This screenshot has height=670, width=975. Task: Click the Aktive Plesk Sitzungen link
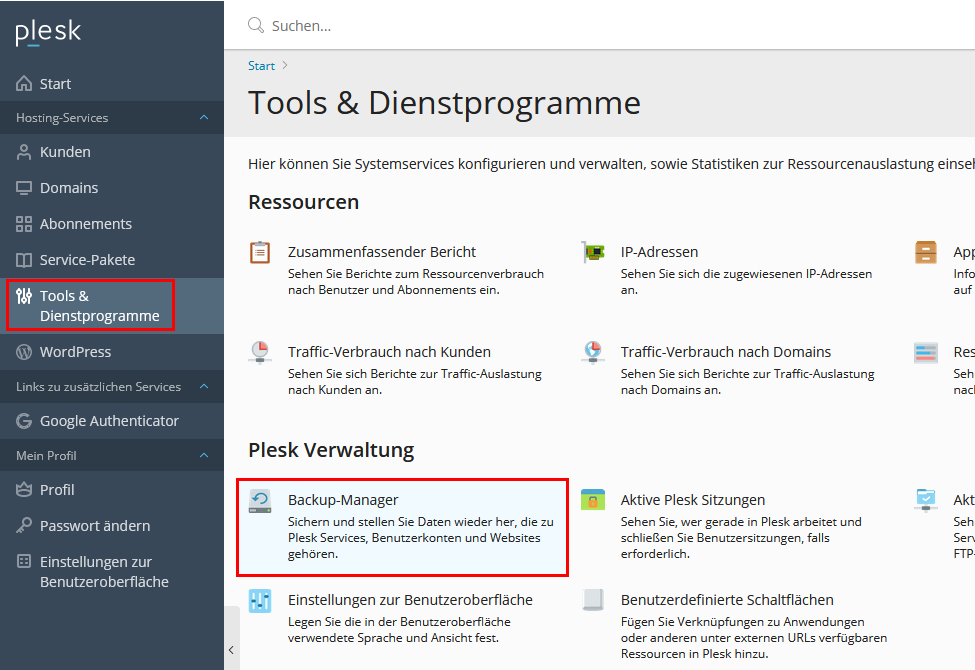coord(692,500)
